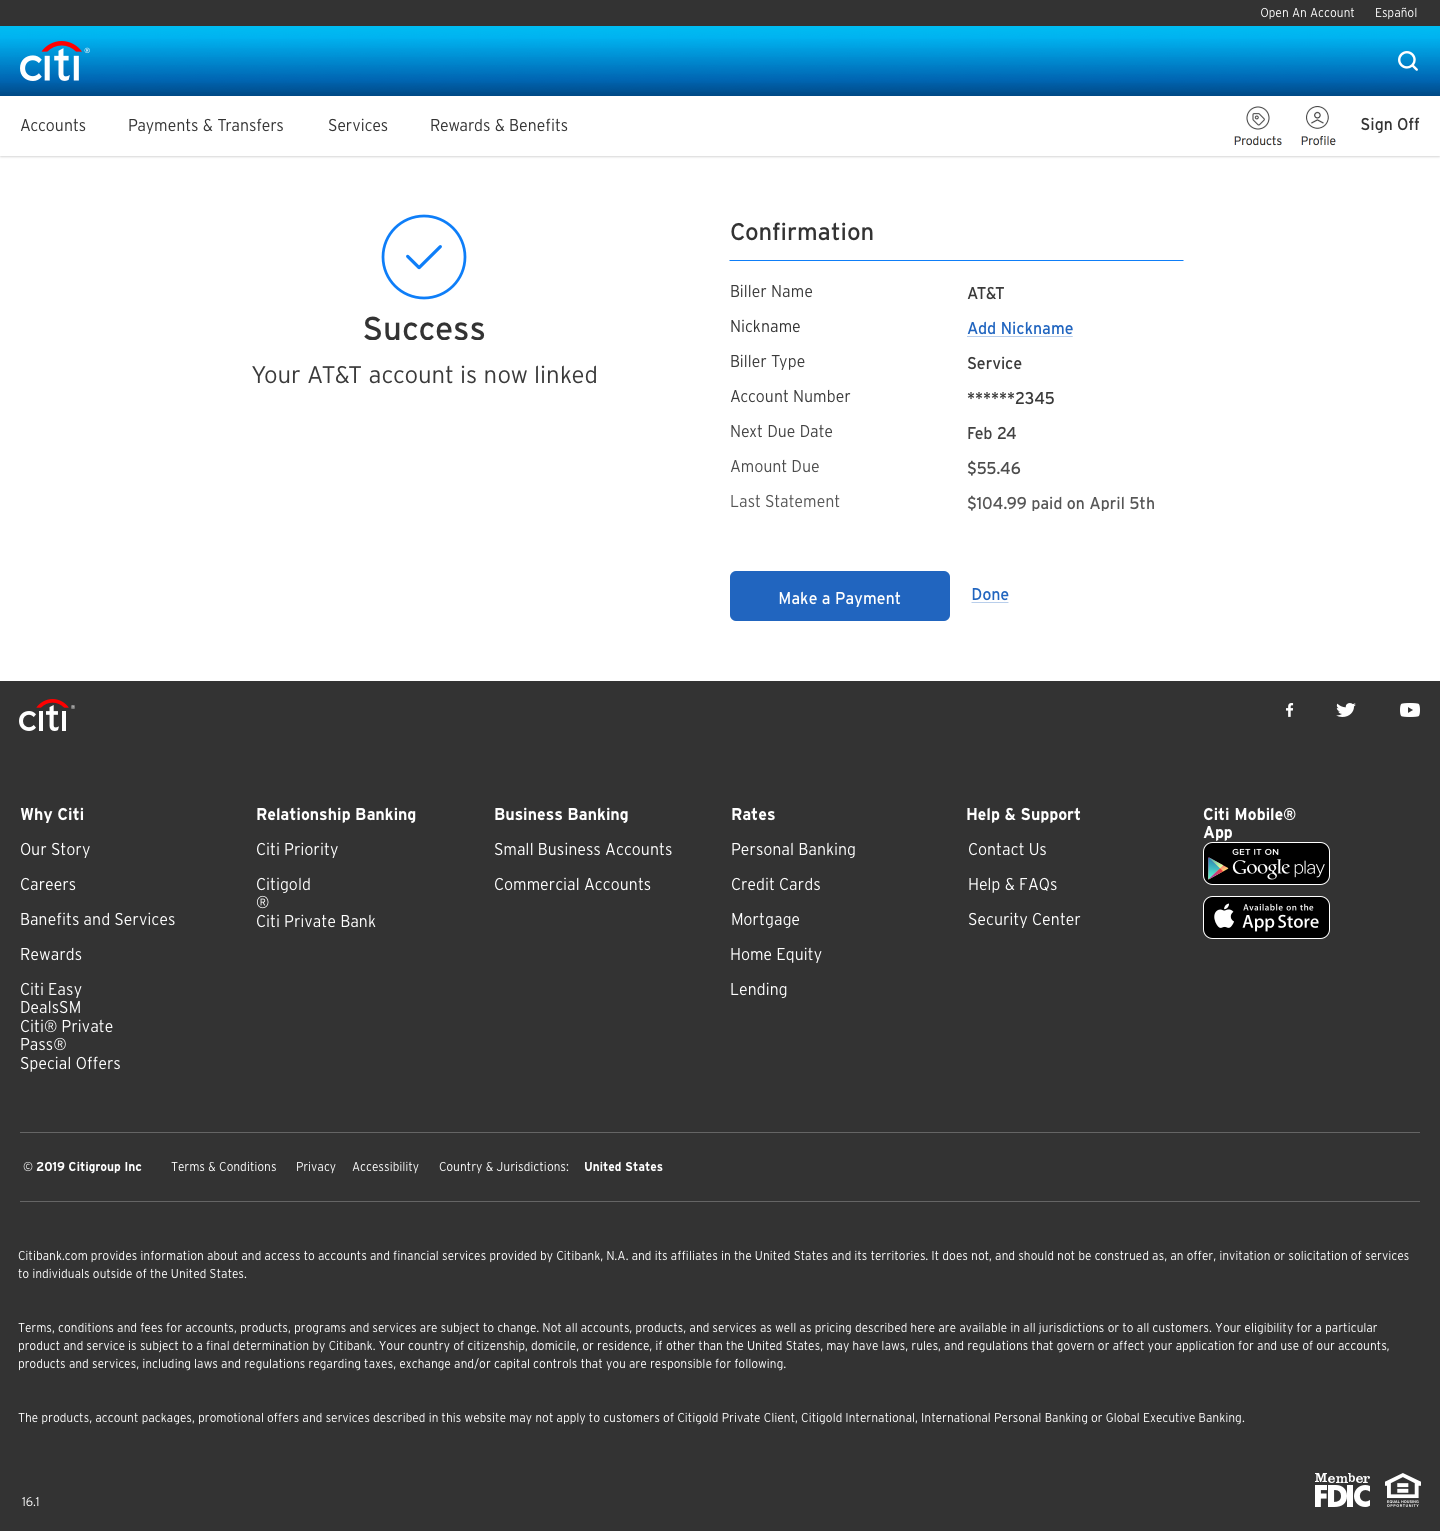Open Security Center link
The width and height of the screenshot is (1440, 1531).
coord(1024,919)
